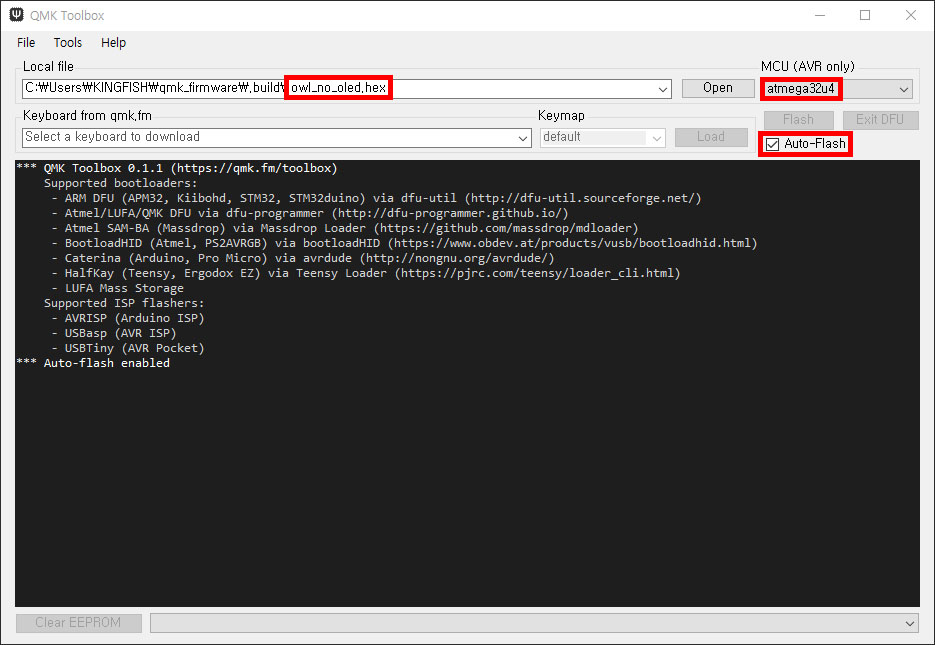Viewport: 935px width, 645px height.
Task: Open the Tools menu
Action: point(67,42)
